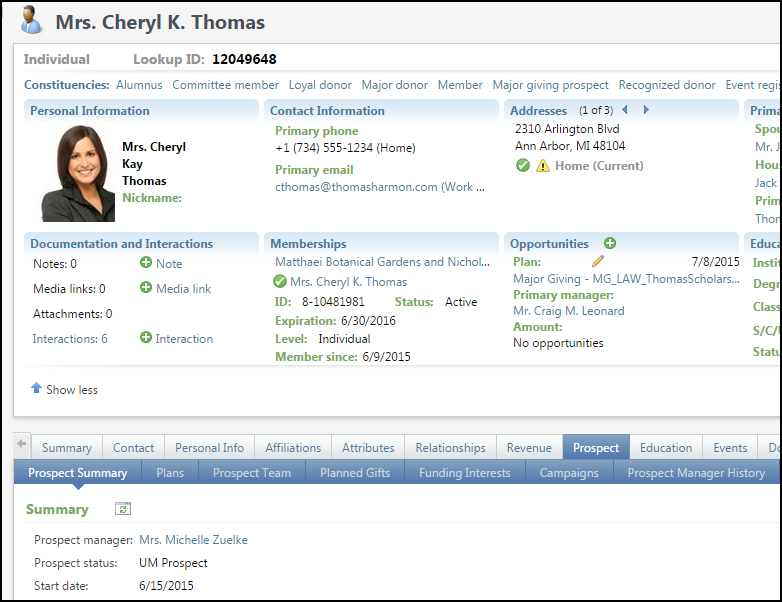The height and width of the screenshot is (602, 782).
Task: Add a new opportunity with the plus icon
Action: [x=609, y=243]
